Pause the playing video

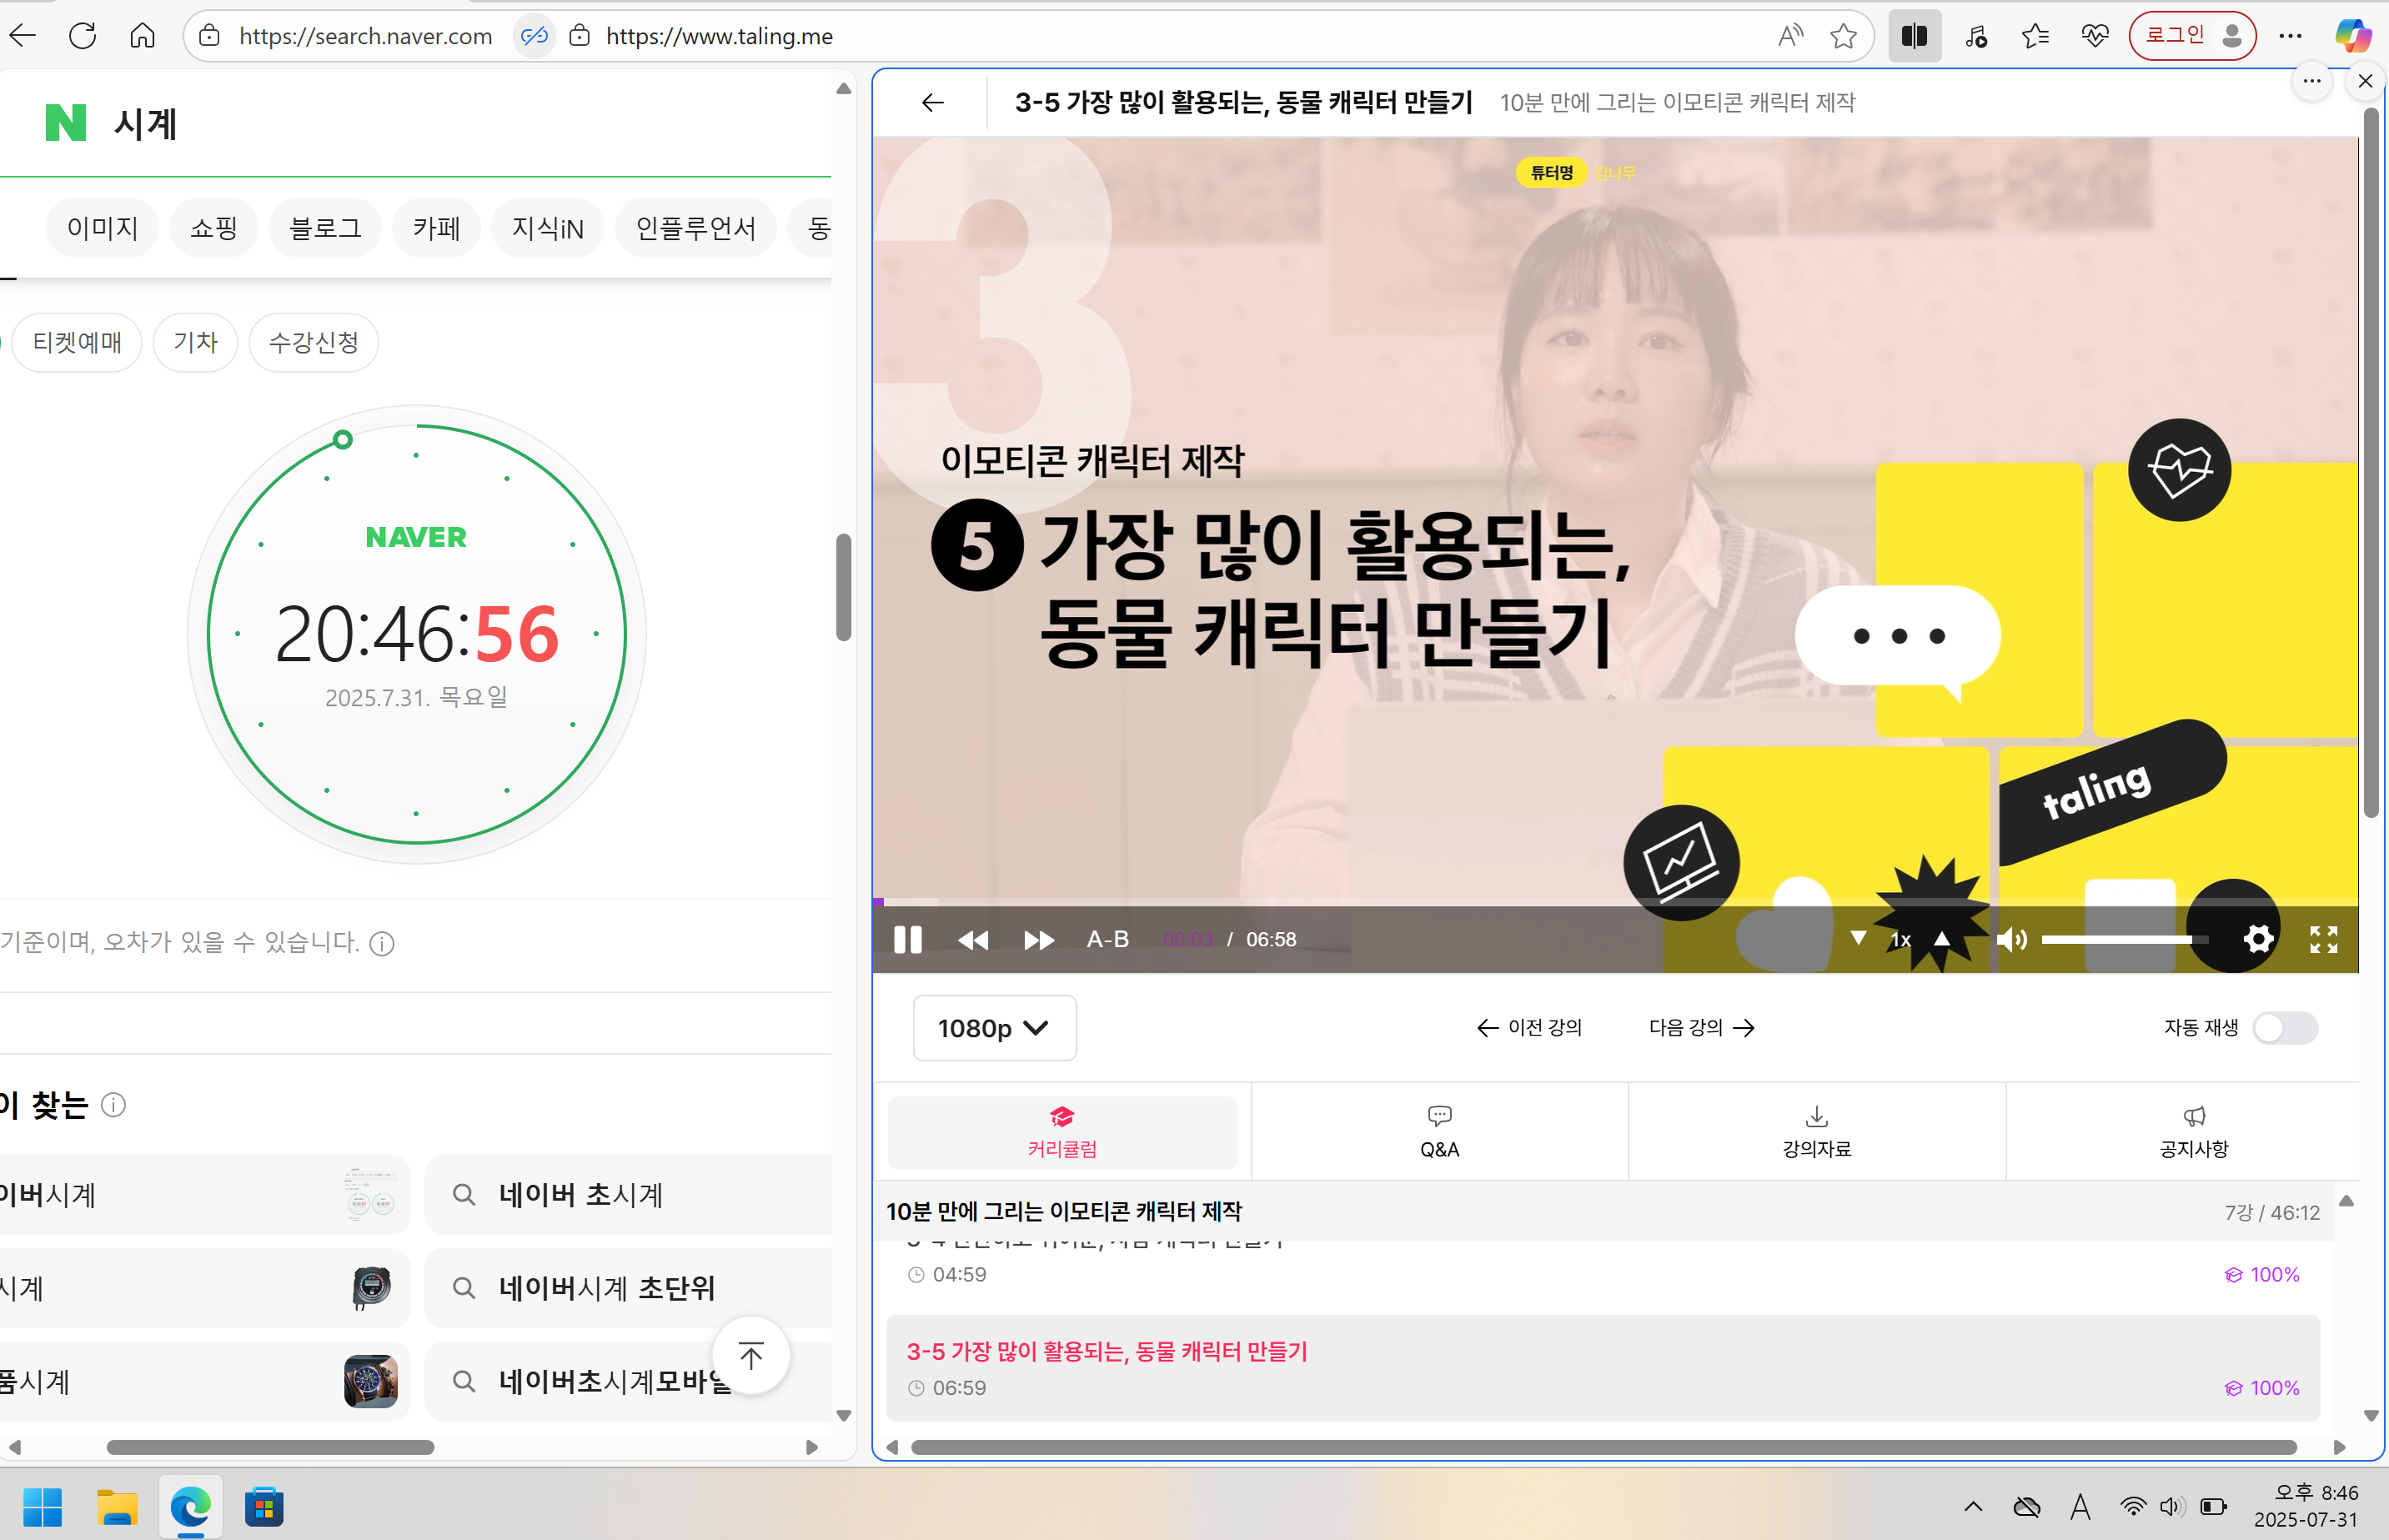click(x=907, y=939)
